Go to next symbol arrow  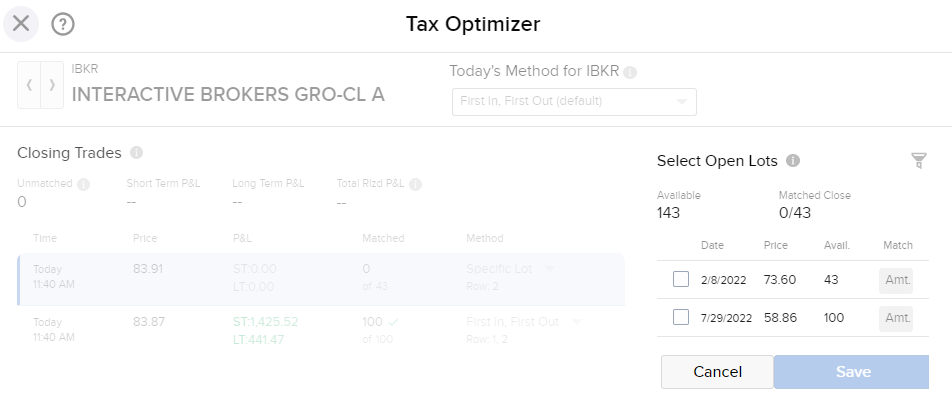click(52, 85)
